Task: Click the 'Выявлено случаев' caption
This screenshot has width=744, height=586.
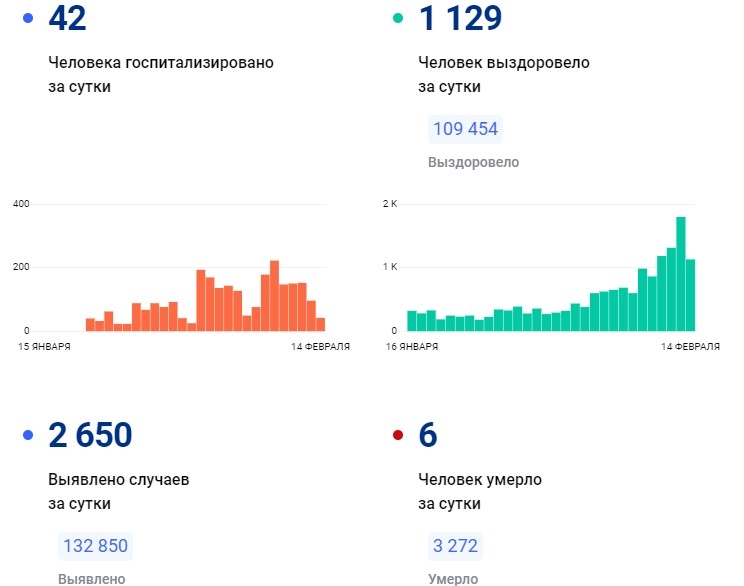Action: [x=119, y=479]
